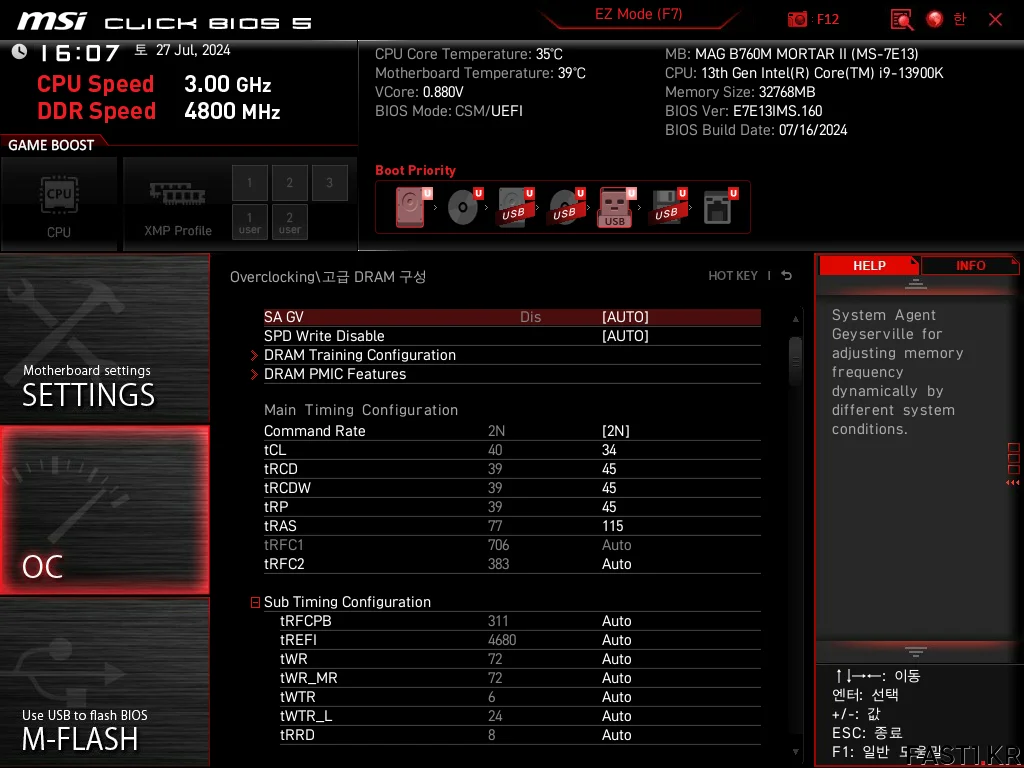1024x768 pixels.
Task: Click the red arrows side panel handle
Action: 1013,483
